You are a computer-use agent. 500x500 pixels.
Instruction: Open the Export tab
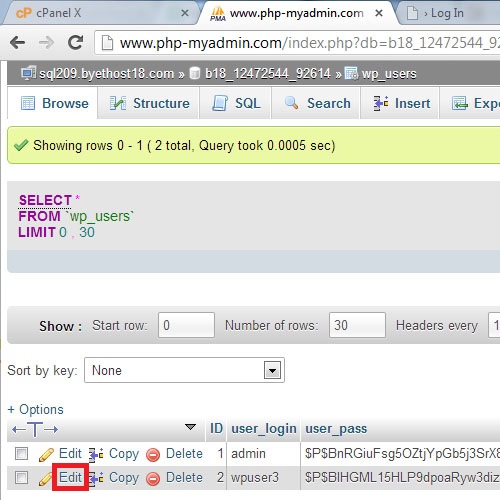[x=470, y=103]
